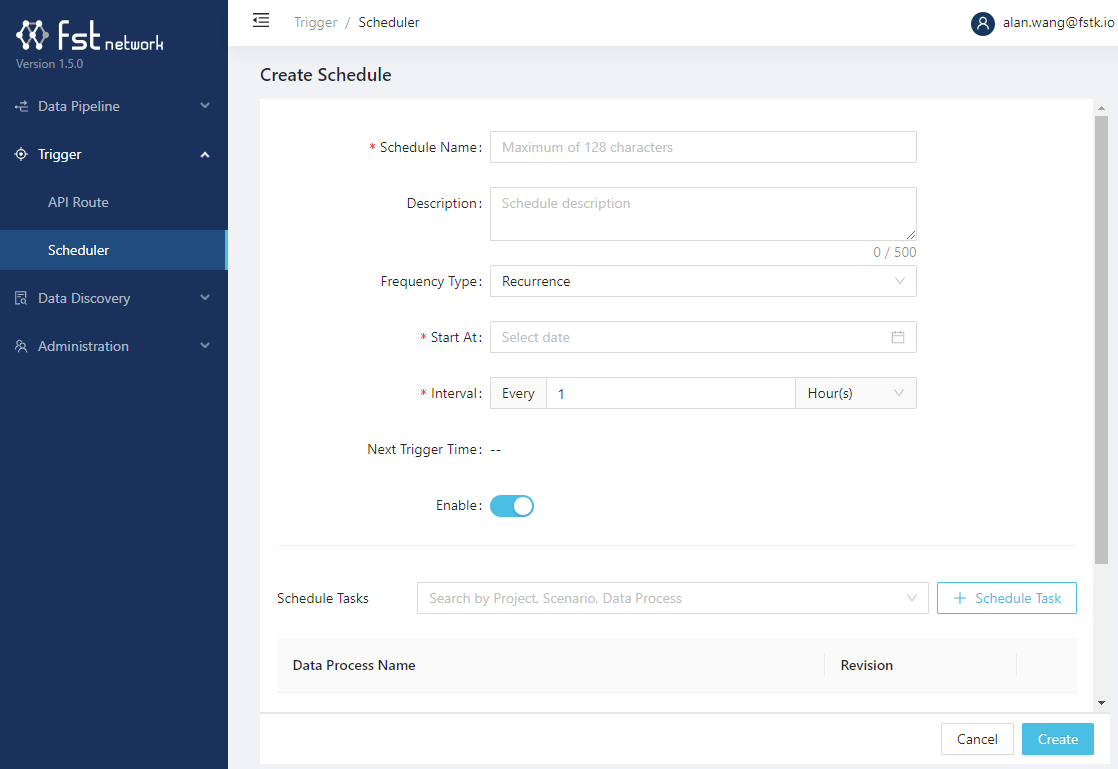Toggle the Enable switch off
1118x769 pixels.
click(x=512, y=506)
